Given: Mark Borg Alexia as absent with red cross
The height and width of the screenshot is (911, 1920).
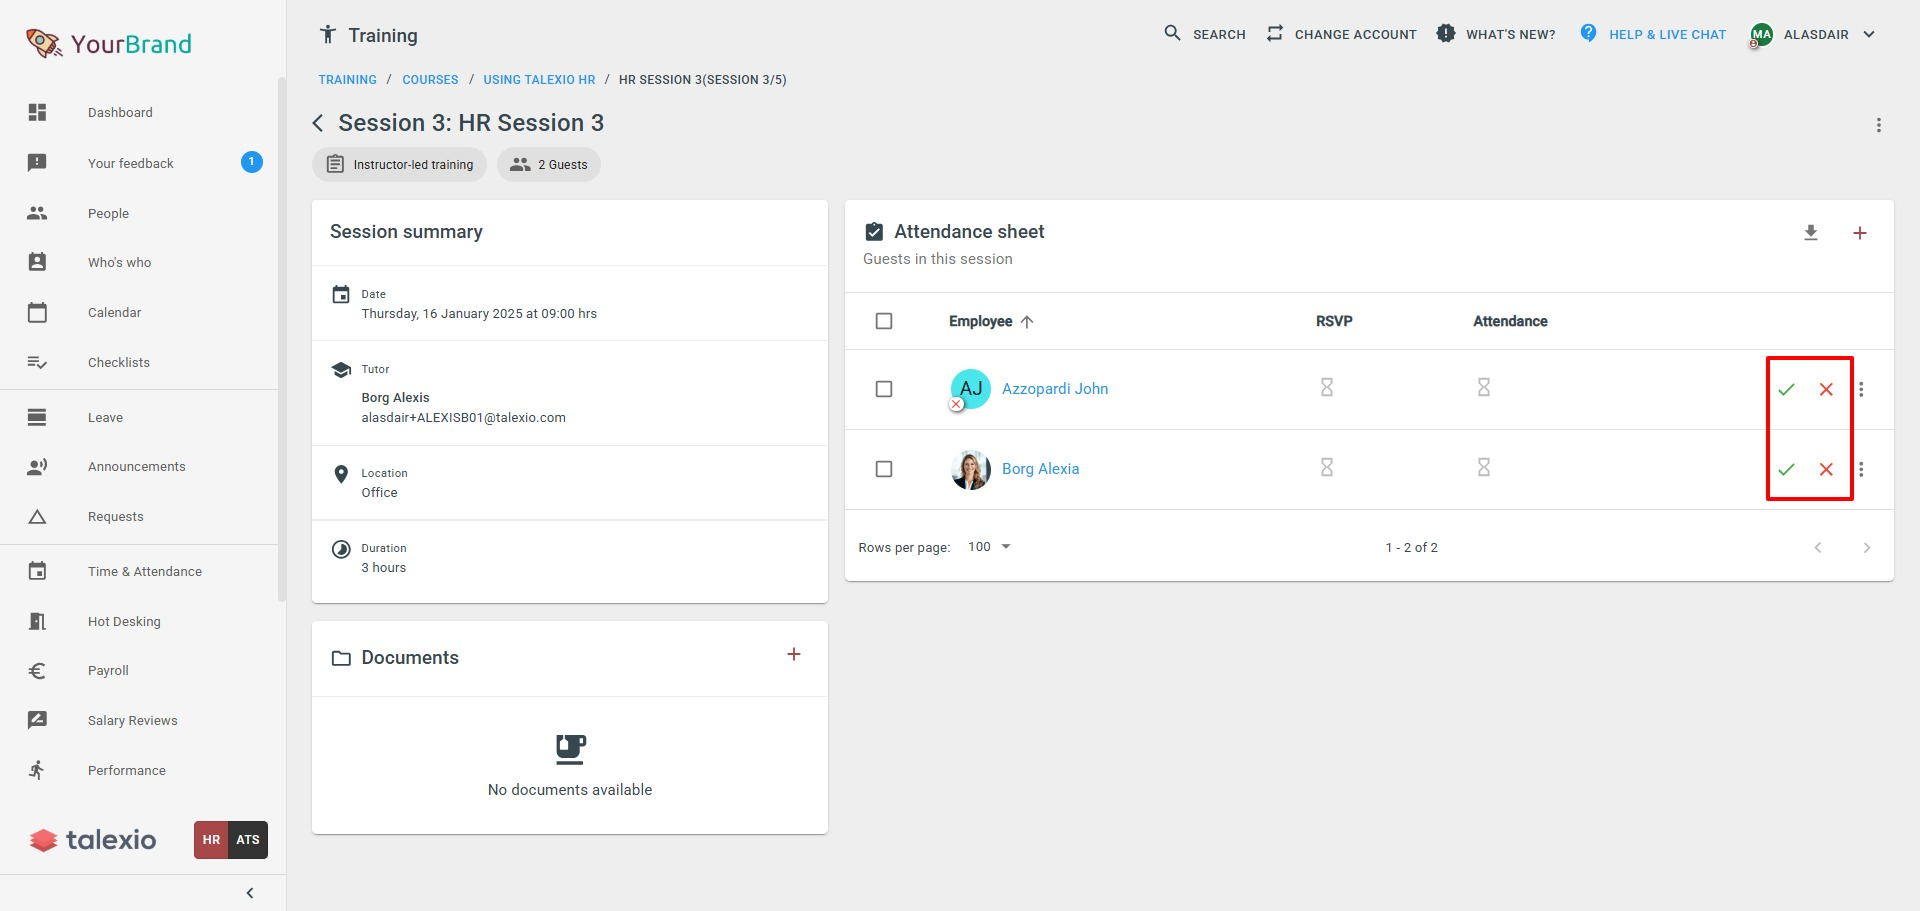Looking at the screenshot, I should 1826,470.
